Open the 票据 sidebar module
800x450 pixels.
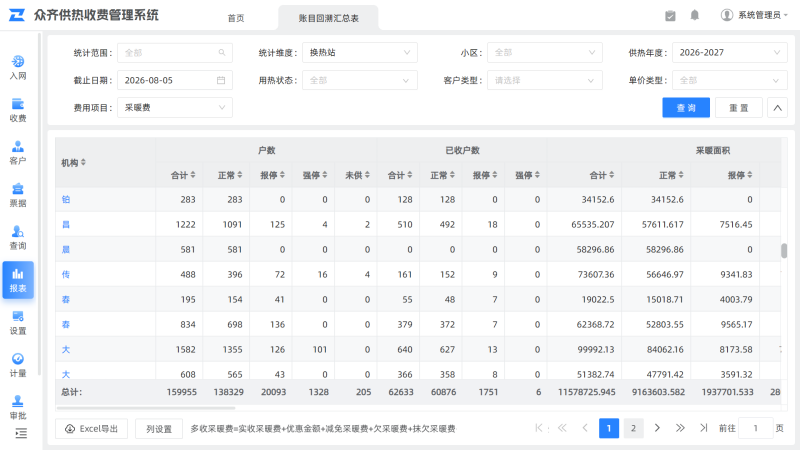(18, 195)
